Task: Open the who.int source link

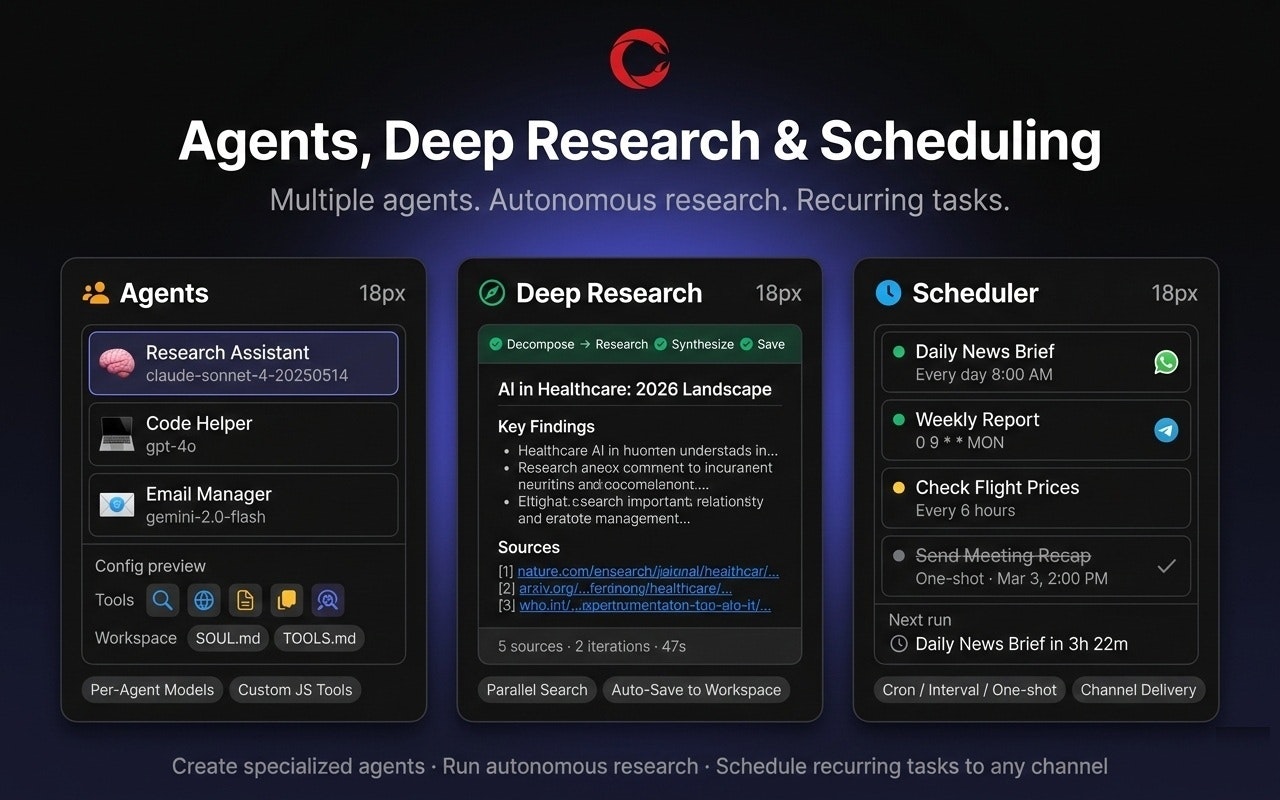Action: click(644, 605)
